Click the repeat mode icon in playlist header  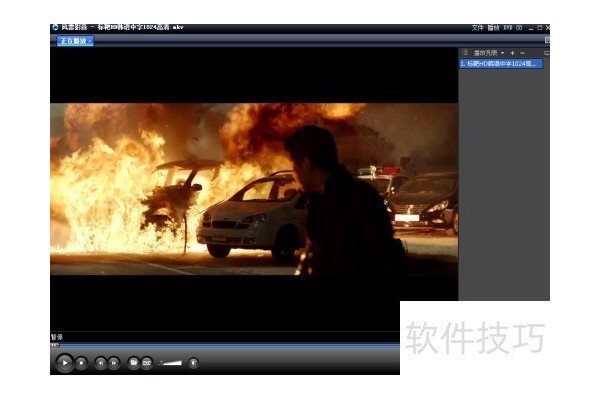[x=546, y=53]
